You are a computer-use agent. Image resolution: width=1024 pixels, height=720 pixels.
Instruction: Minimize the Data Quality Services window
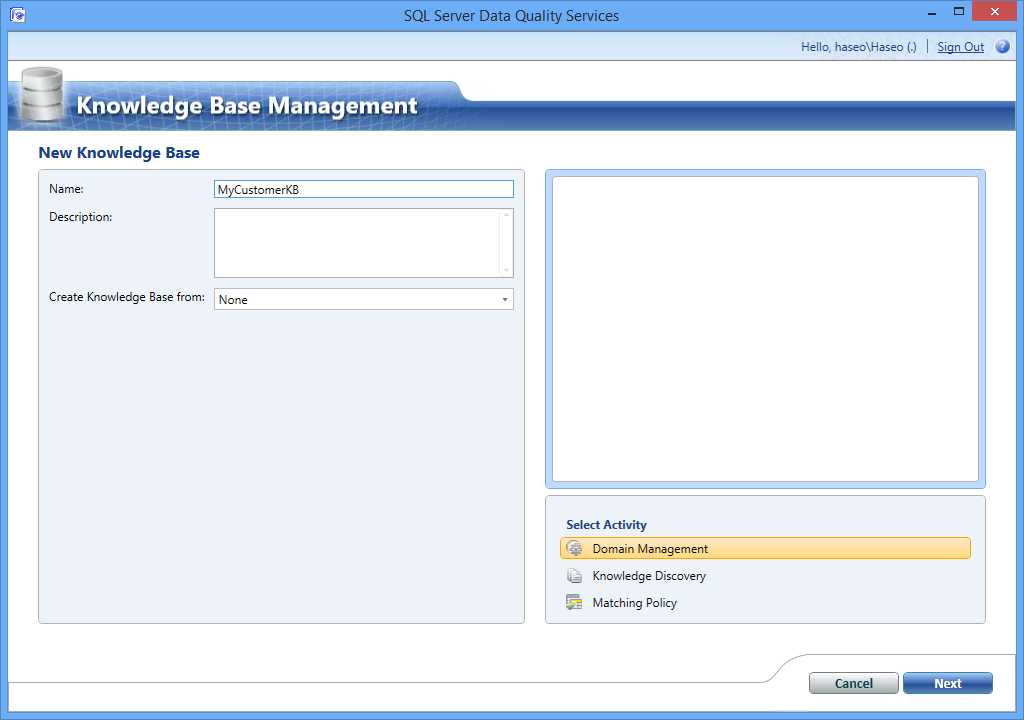[x=932, y=12]
